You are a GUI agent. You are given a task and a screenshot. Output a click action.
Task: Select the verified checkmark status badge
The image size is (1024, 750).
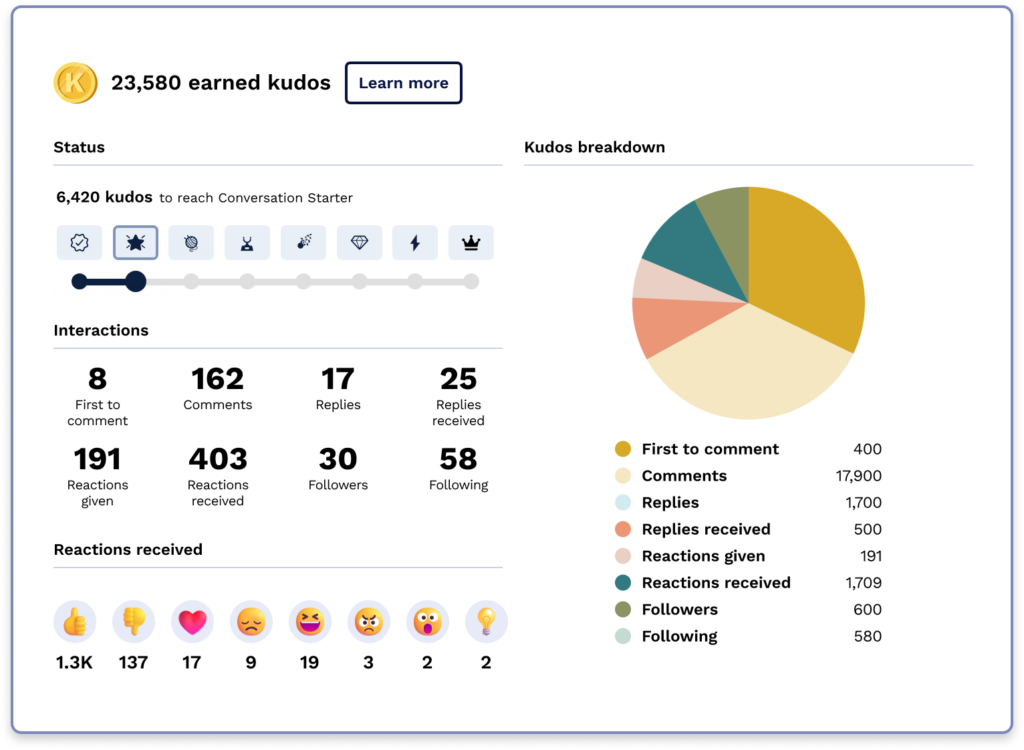point(79,242)
